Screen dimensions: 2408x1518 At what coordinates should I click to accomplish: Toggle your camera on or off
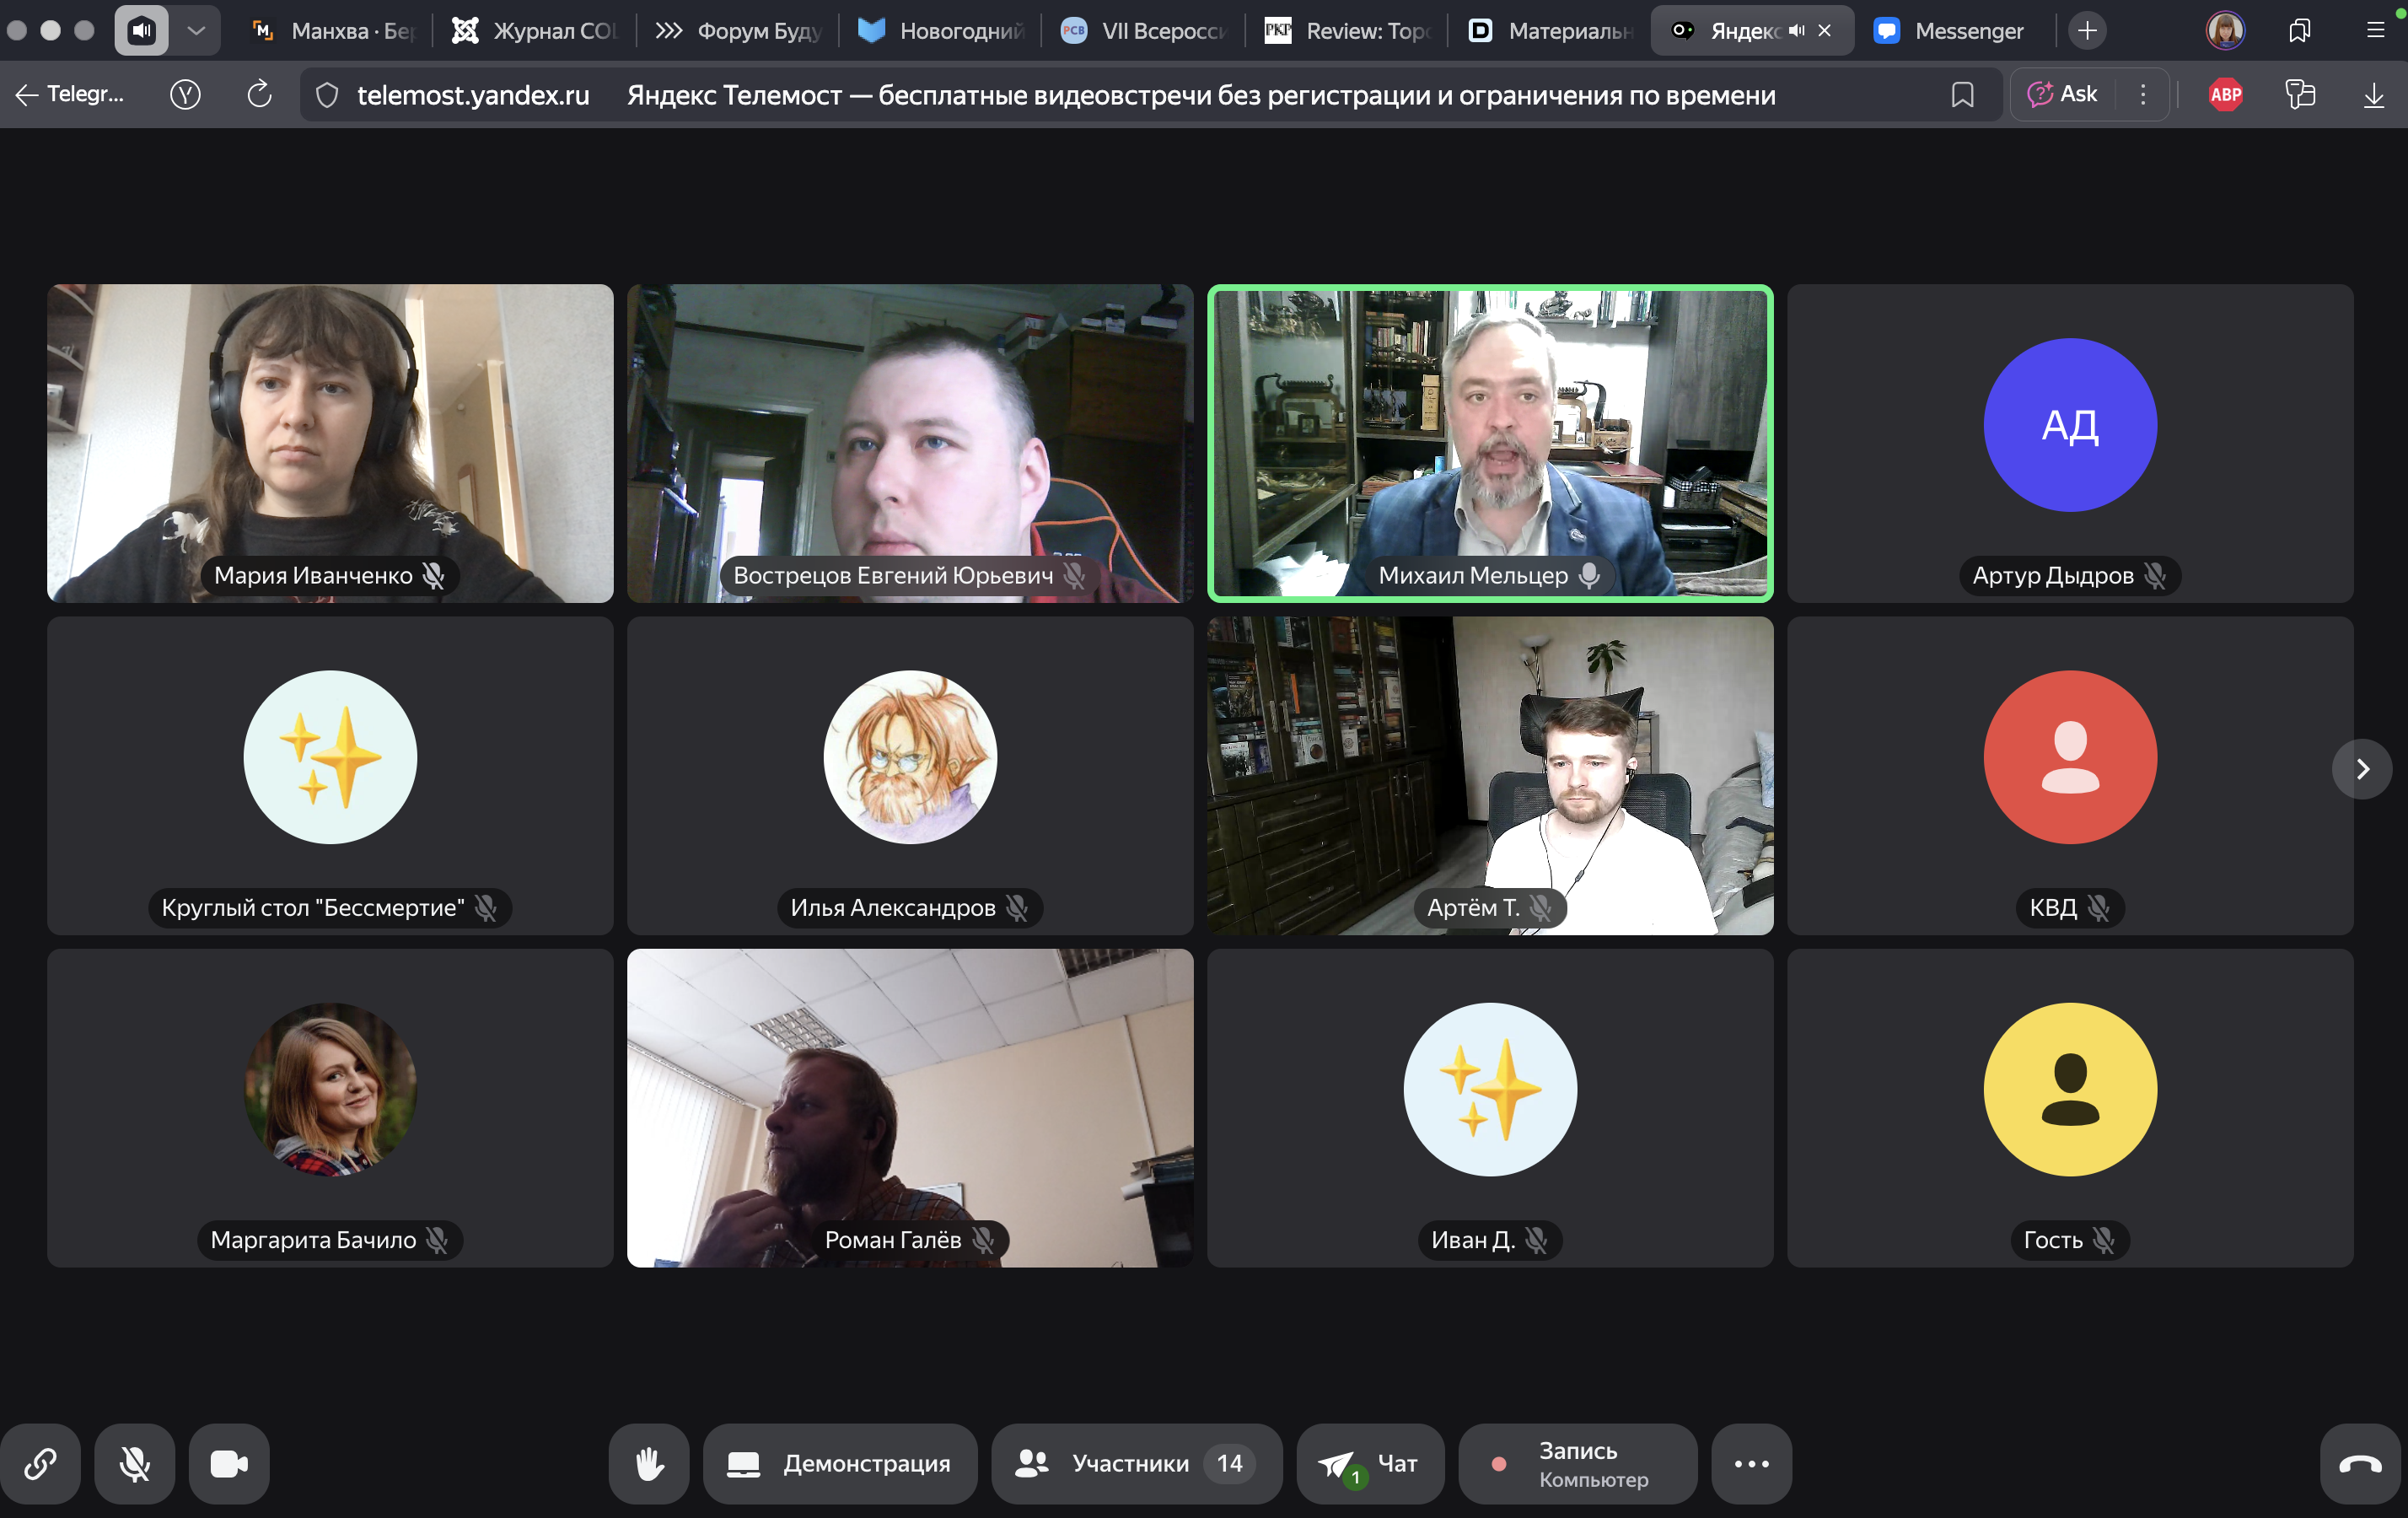click(x=229, y=1464)
